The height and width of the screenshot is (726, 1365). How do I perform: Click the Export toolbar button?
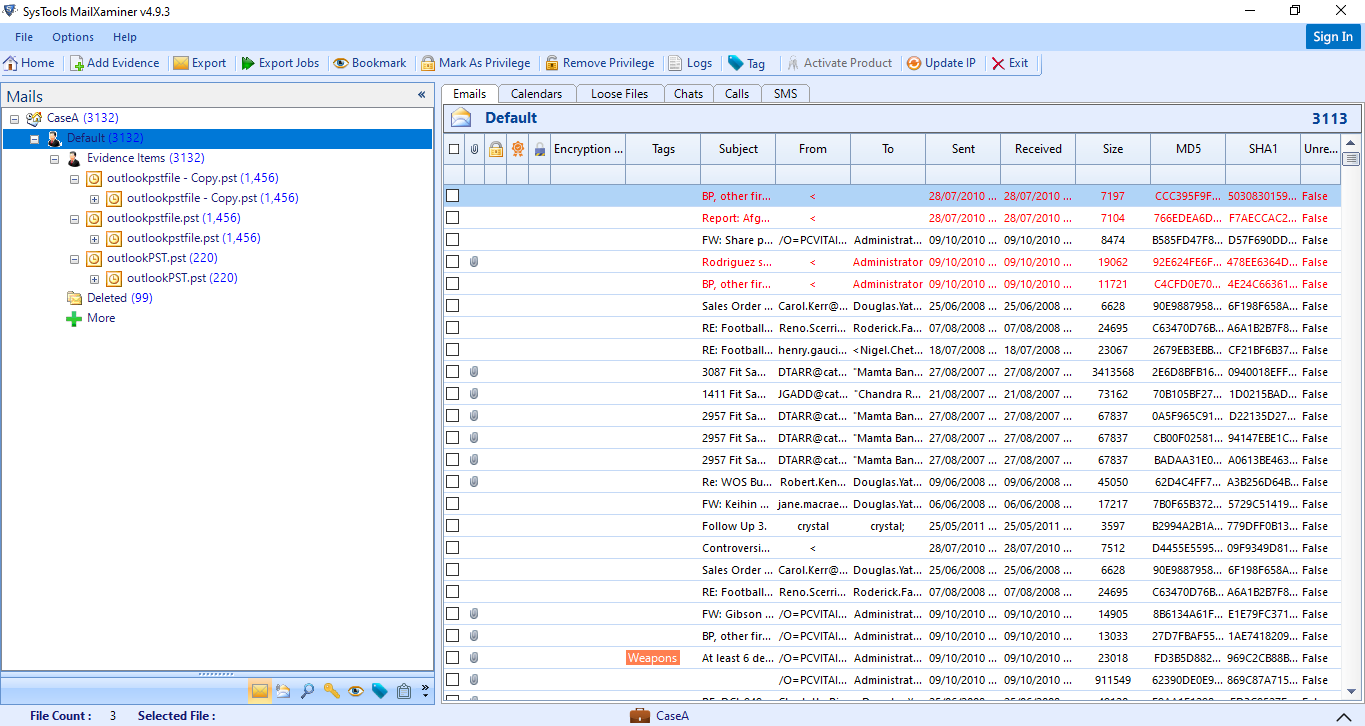[200, 63]
